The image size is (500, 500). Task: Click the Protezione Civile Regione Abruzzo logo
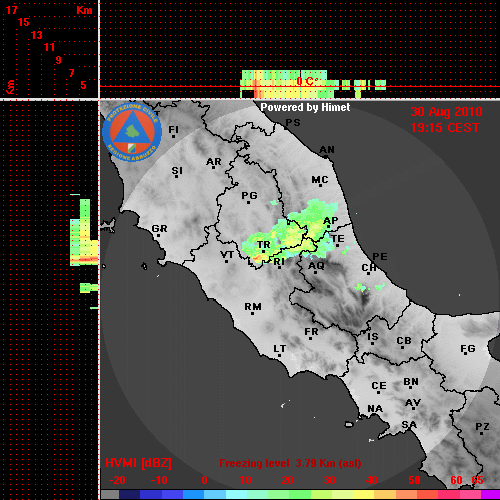[x=132, y=132]
